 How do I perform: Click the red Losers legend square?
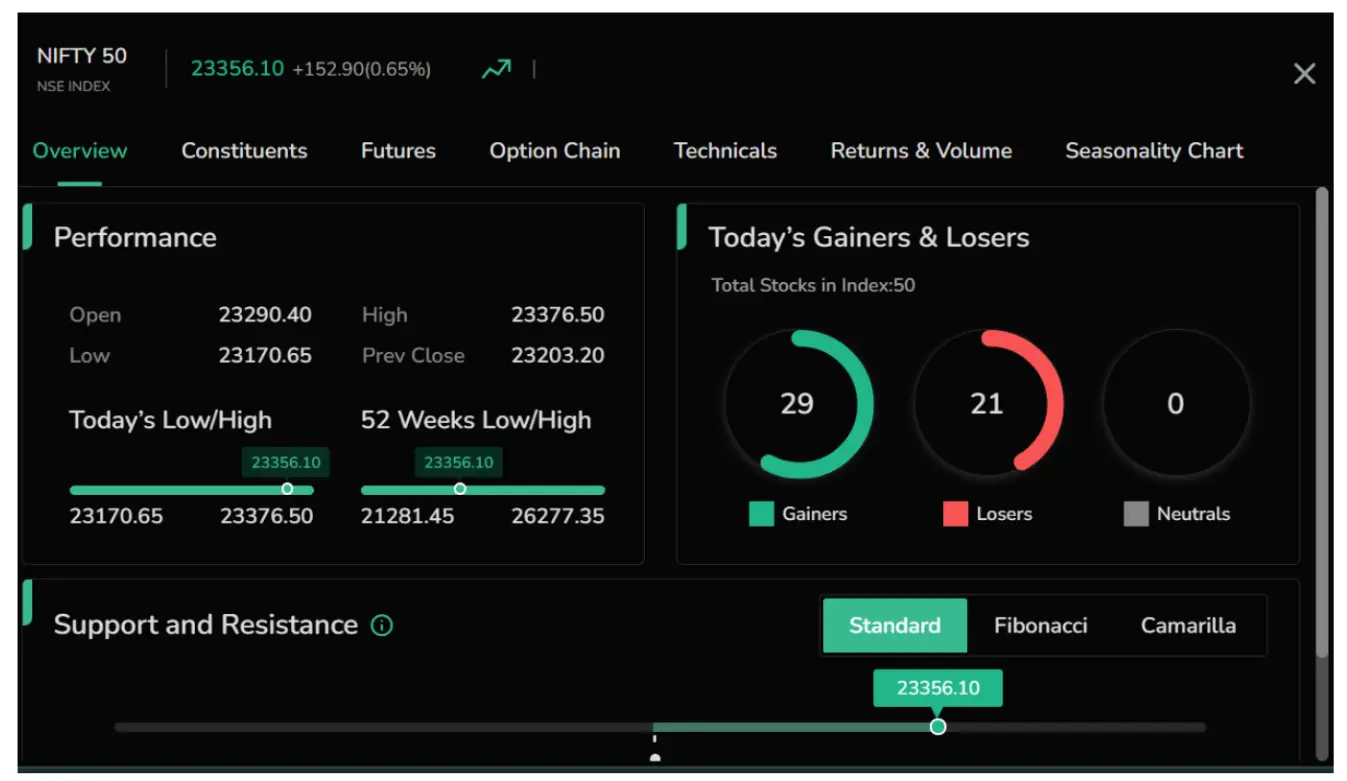coord(955,514)
